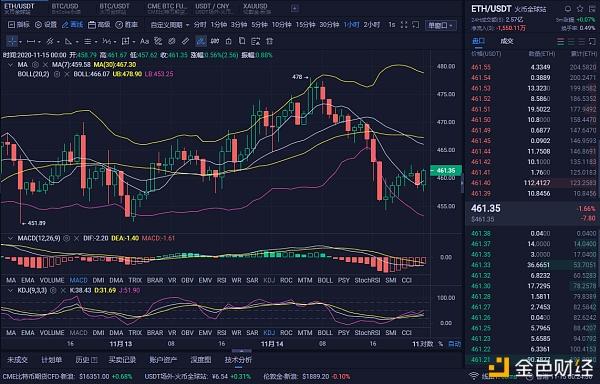The width and height of the screenshot is (600, 384).
Task: Select the measure range tool
Action: [x=126, y=41]
